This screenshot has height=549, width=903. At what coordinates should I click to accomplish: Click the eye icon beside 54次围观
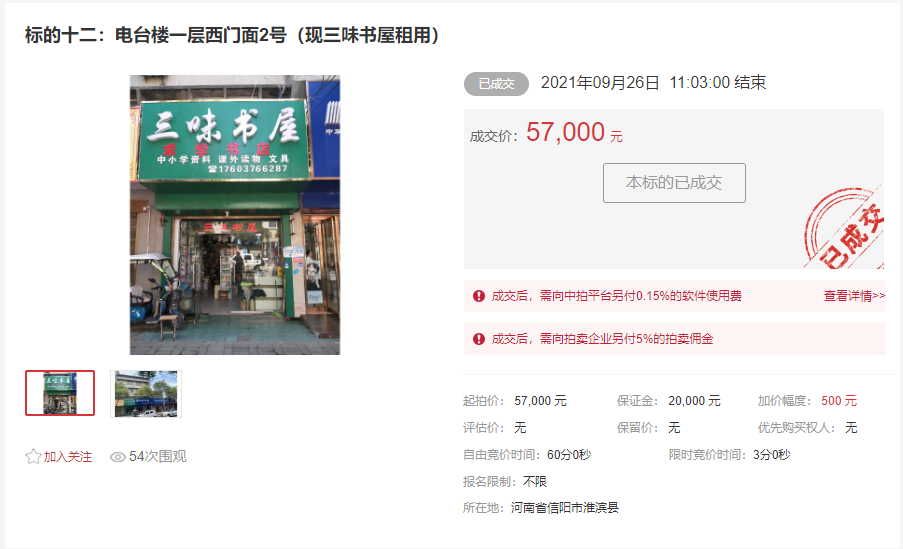[117, 457]
